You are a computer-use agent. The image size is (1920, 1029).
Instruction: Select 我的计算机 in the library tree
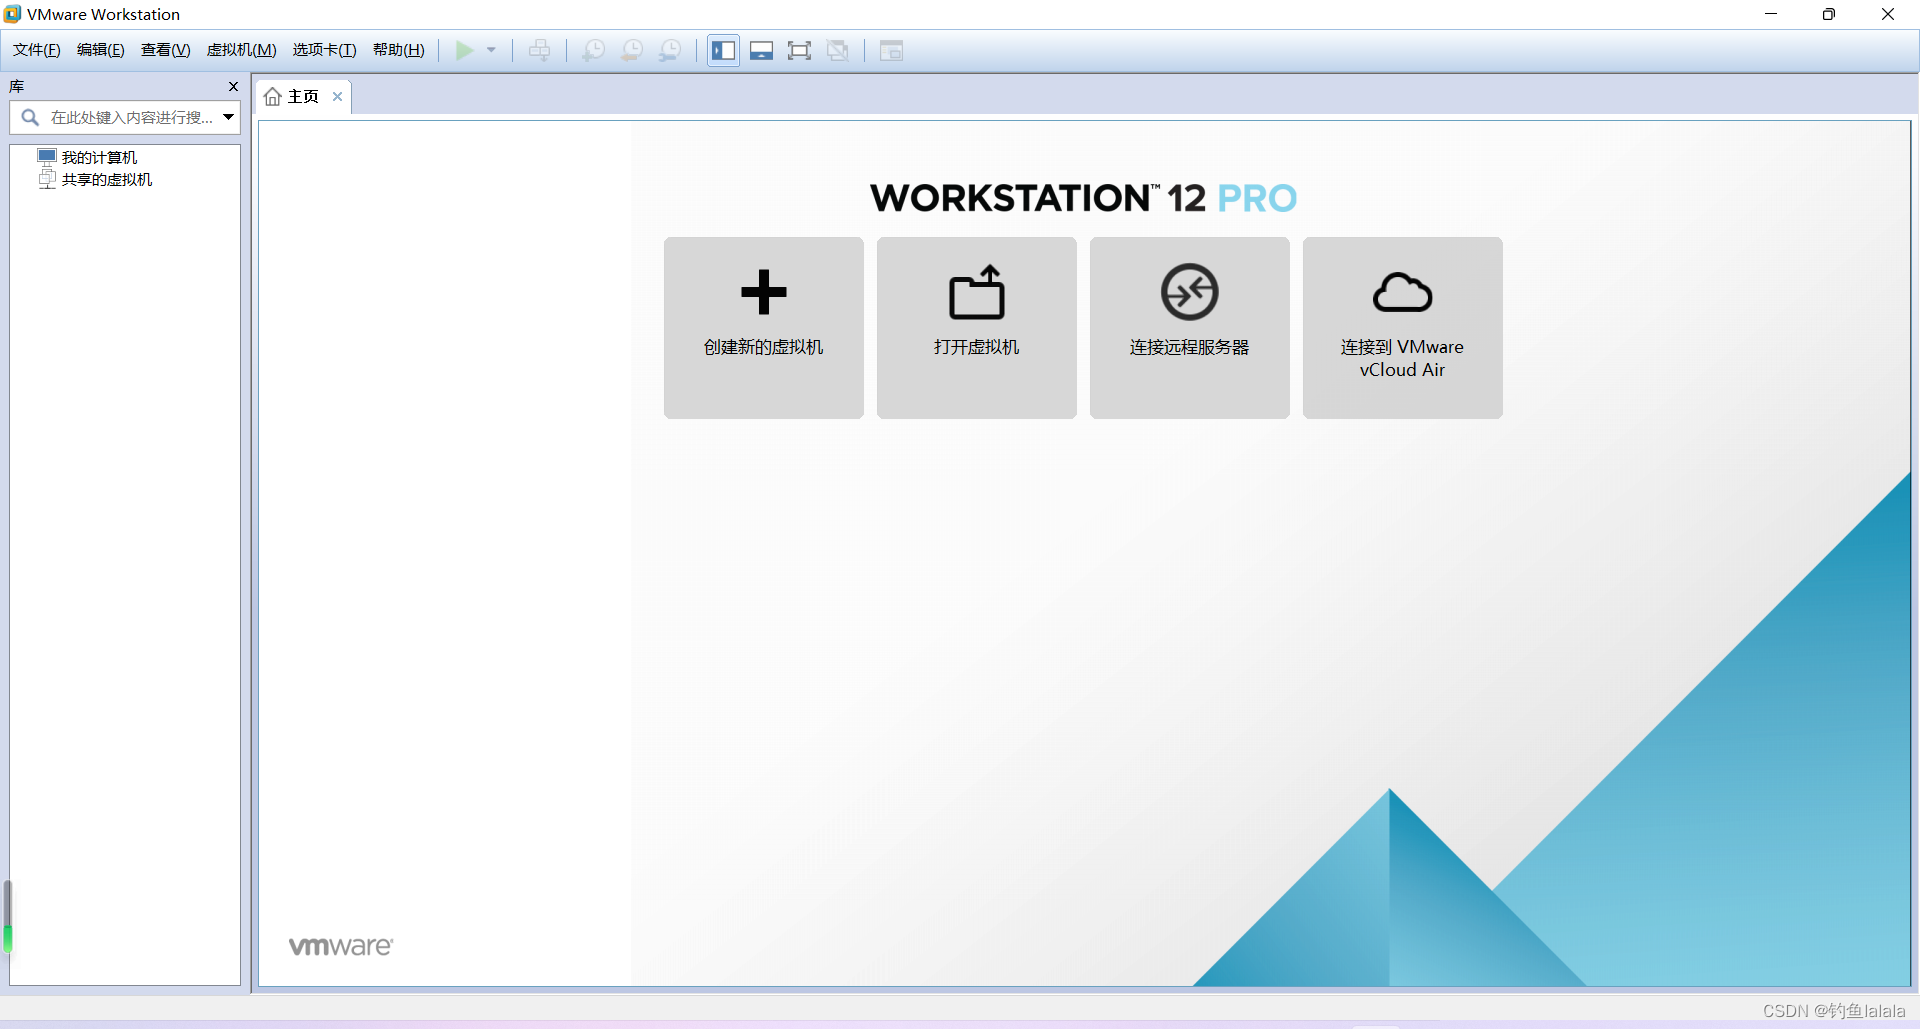pos(99,157)
